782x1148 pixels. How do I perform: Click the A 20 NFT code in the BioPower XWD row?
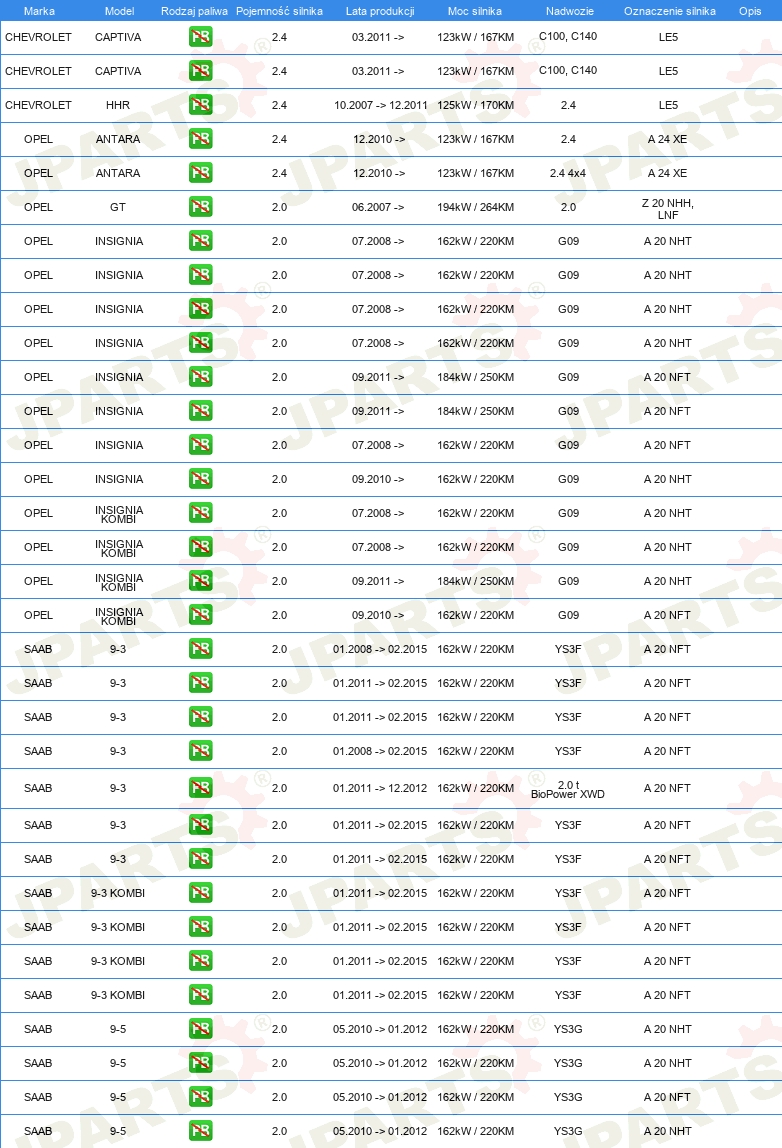pos(667,789)
